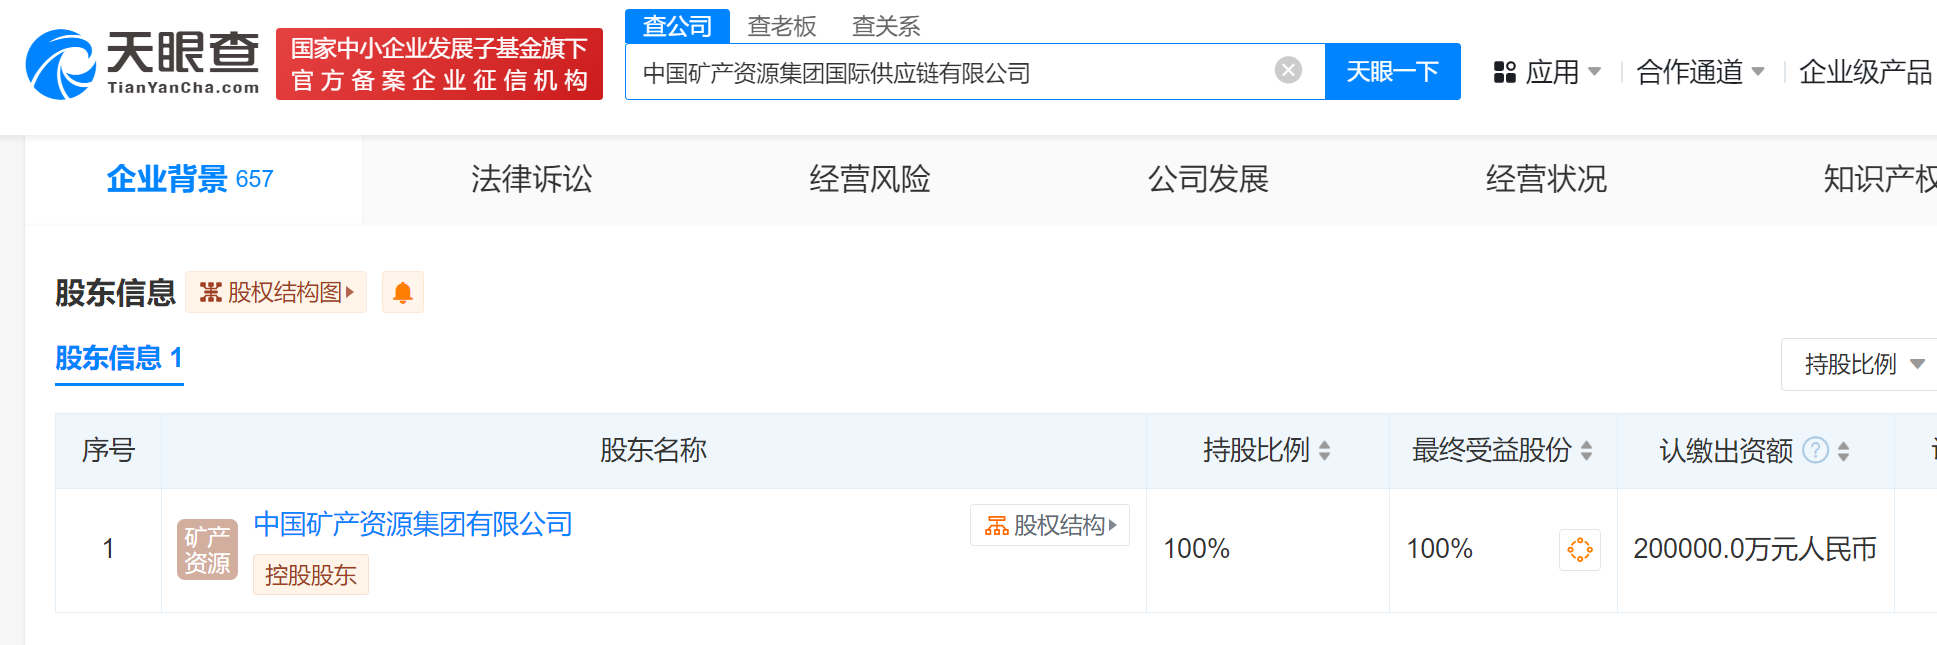Open the 法律诉讼 section tab
This screenshot has width=1937, height=645.
(531, 179)
